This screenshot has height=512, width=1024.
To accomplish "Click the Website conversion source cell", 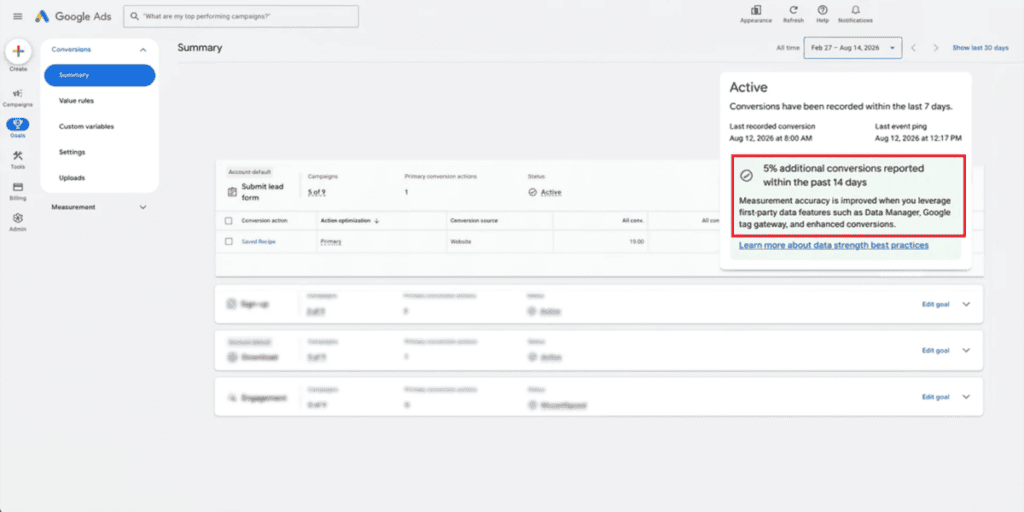I will click(460, 241).
